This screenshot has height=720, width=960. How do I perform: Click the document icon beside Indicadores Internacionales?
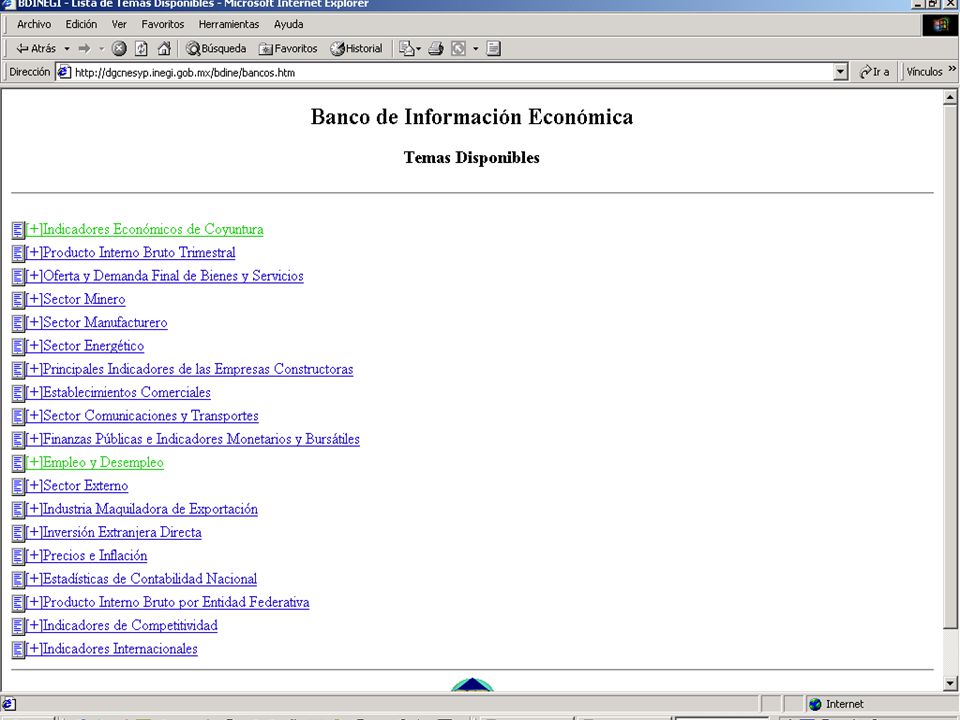pyautogui.click(x=18, y=648)
